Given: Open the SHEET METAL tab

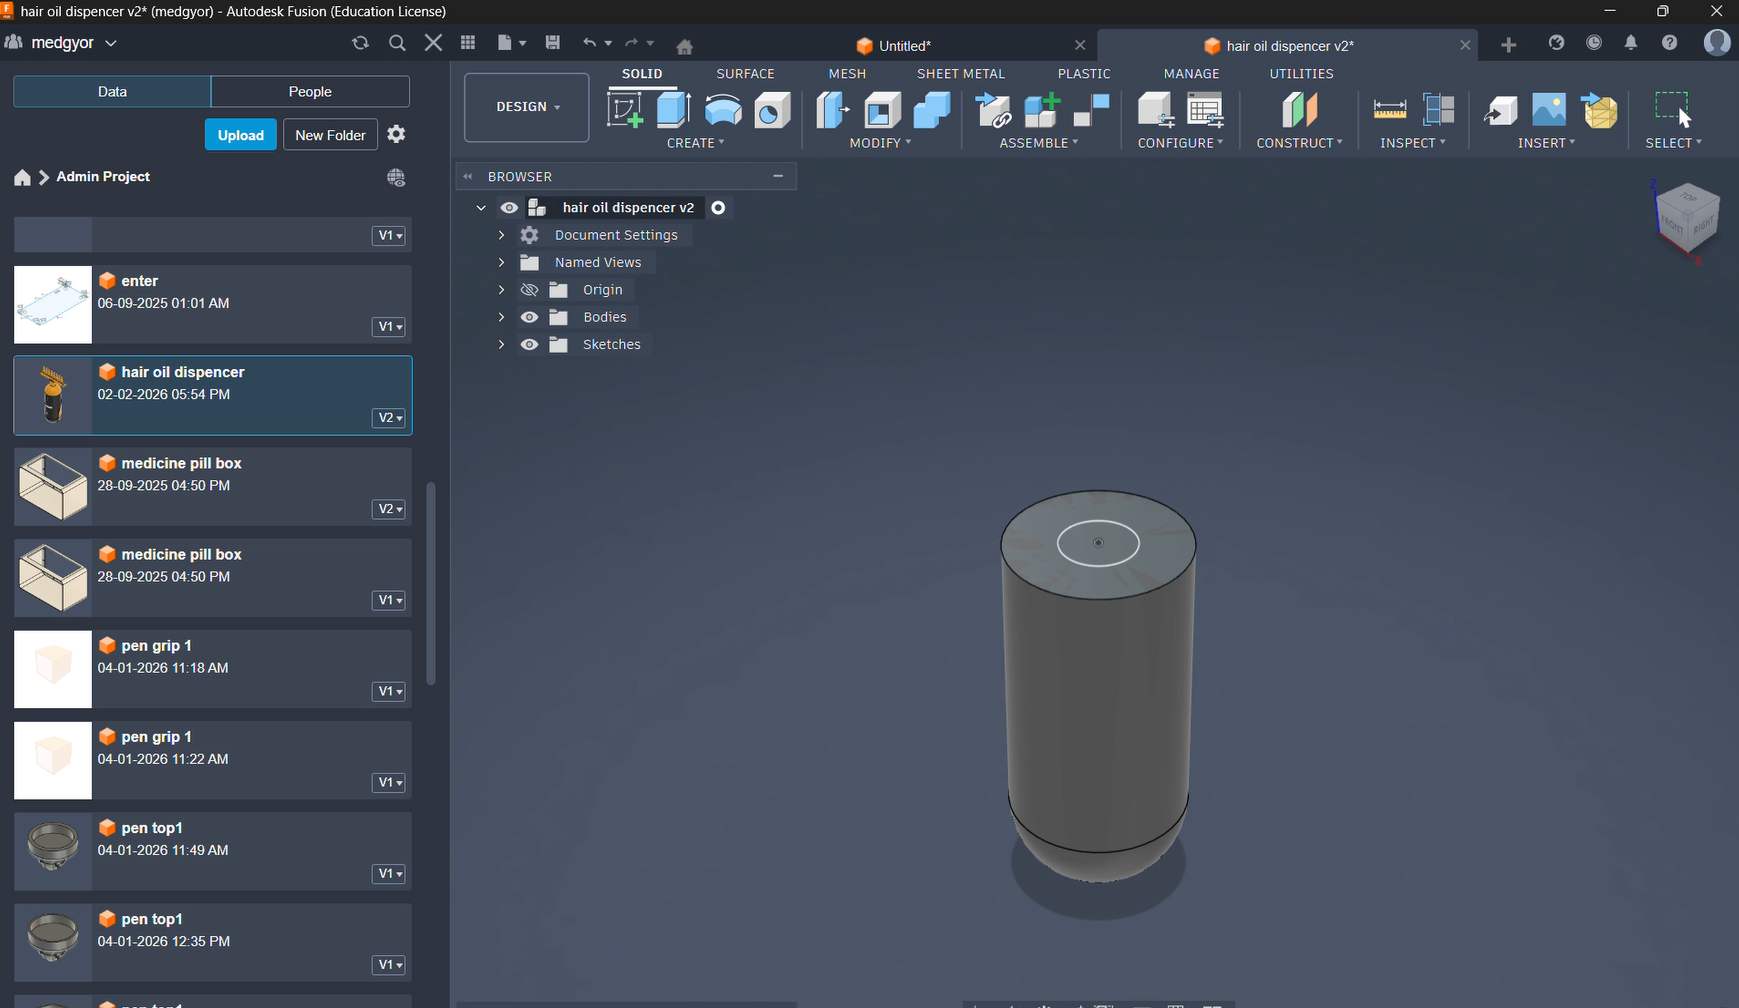Looking at the screenshot, I should (960, 74).
